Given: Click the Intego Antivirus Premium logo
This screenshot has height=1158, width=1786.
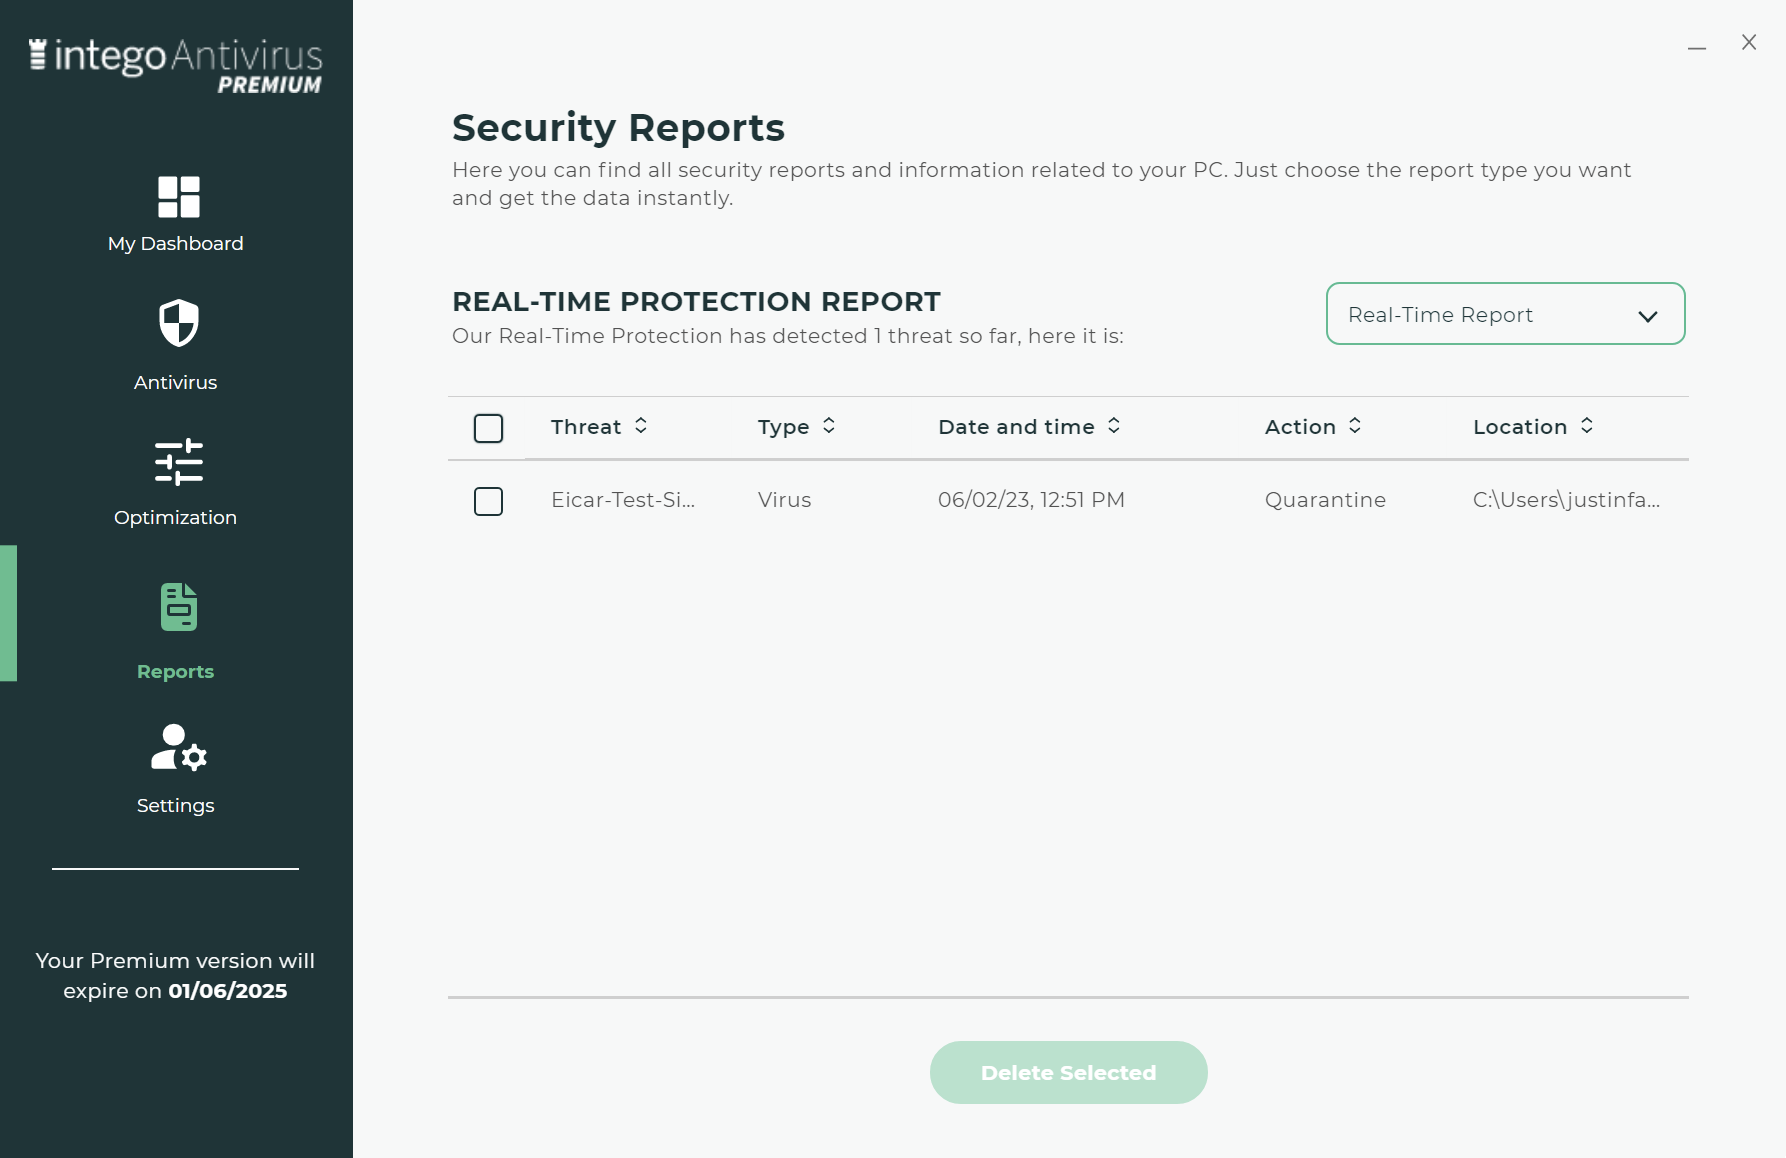Looking at the screenshot, I should 176,66.
